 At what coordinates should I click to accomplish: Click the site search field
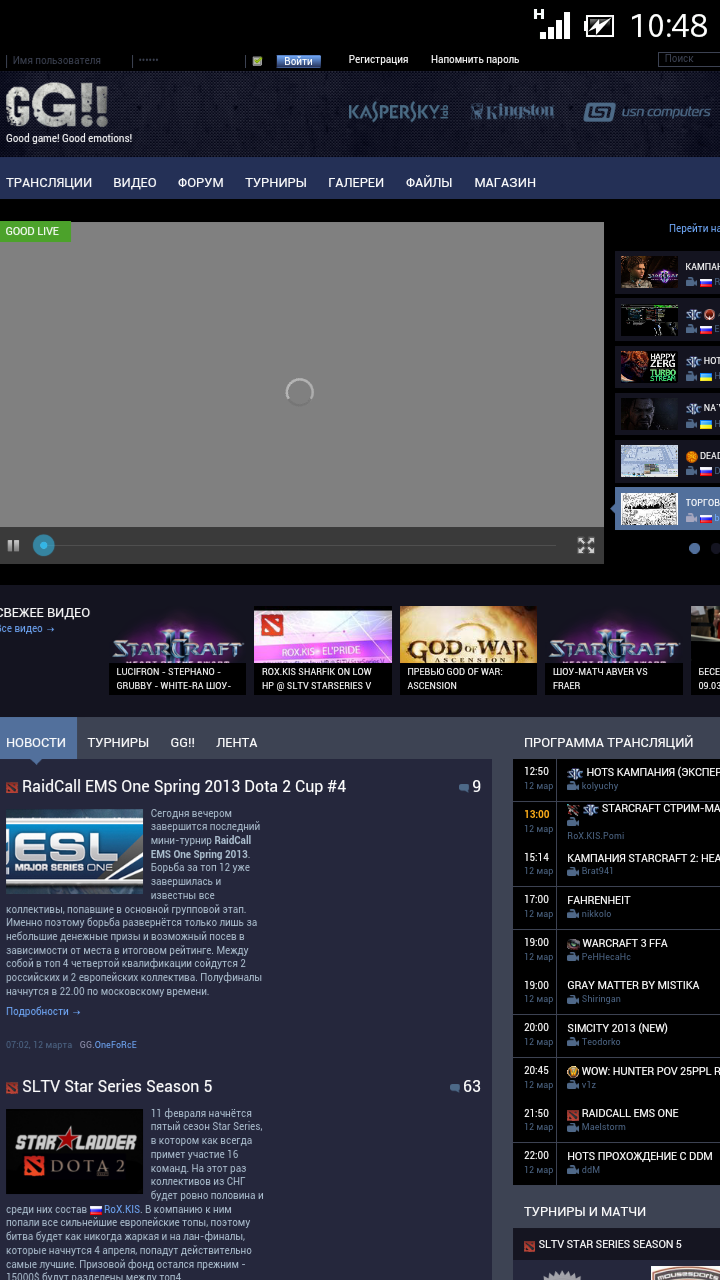click(690, 59)
